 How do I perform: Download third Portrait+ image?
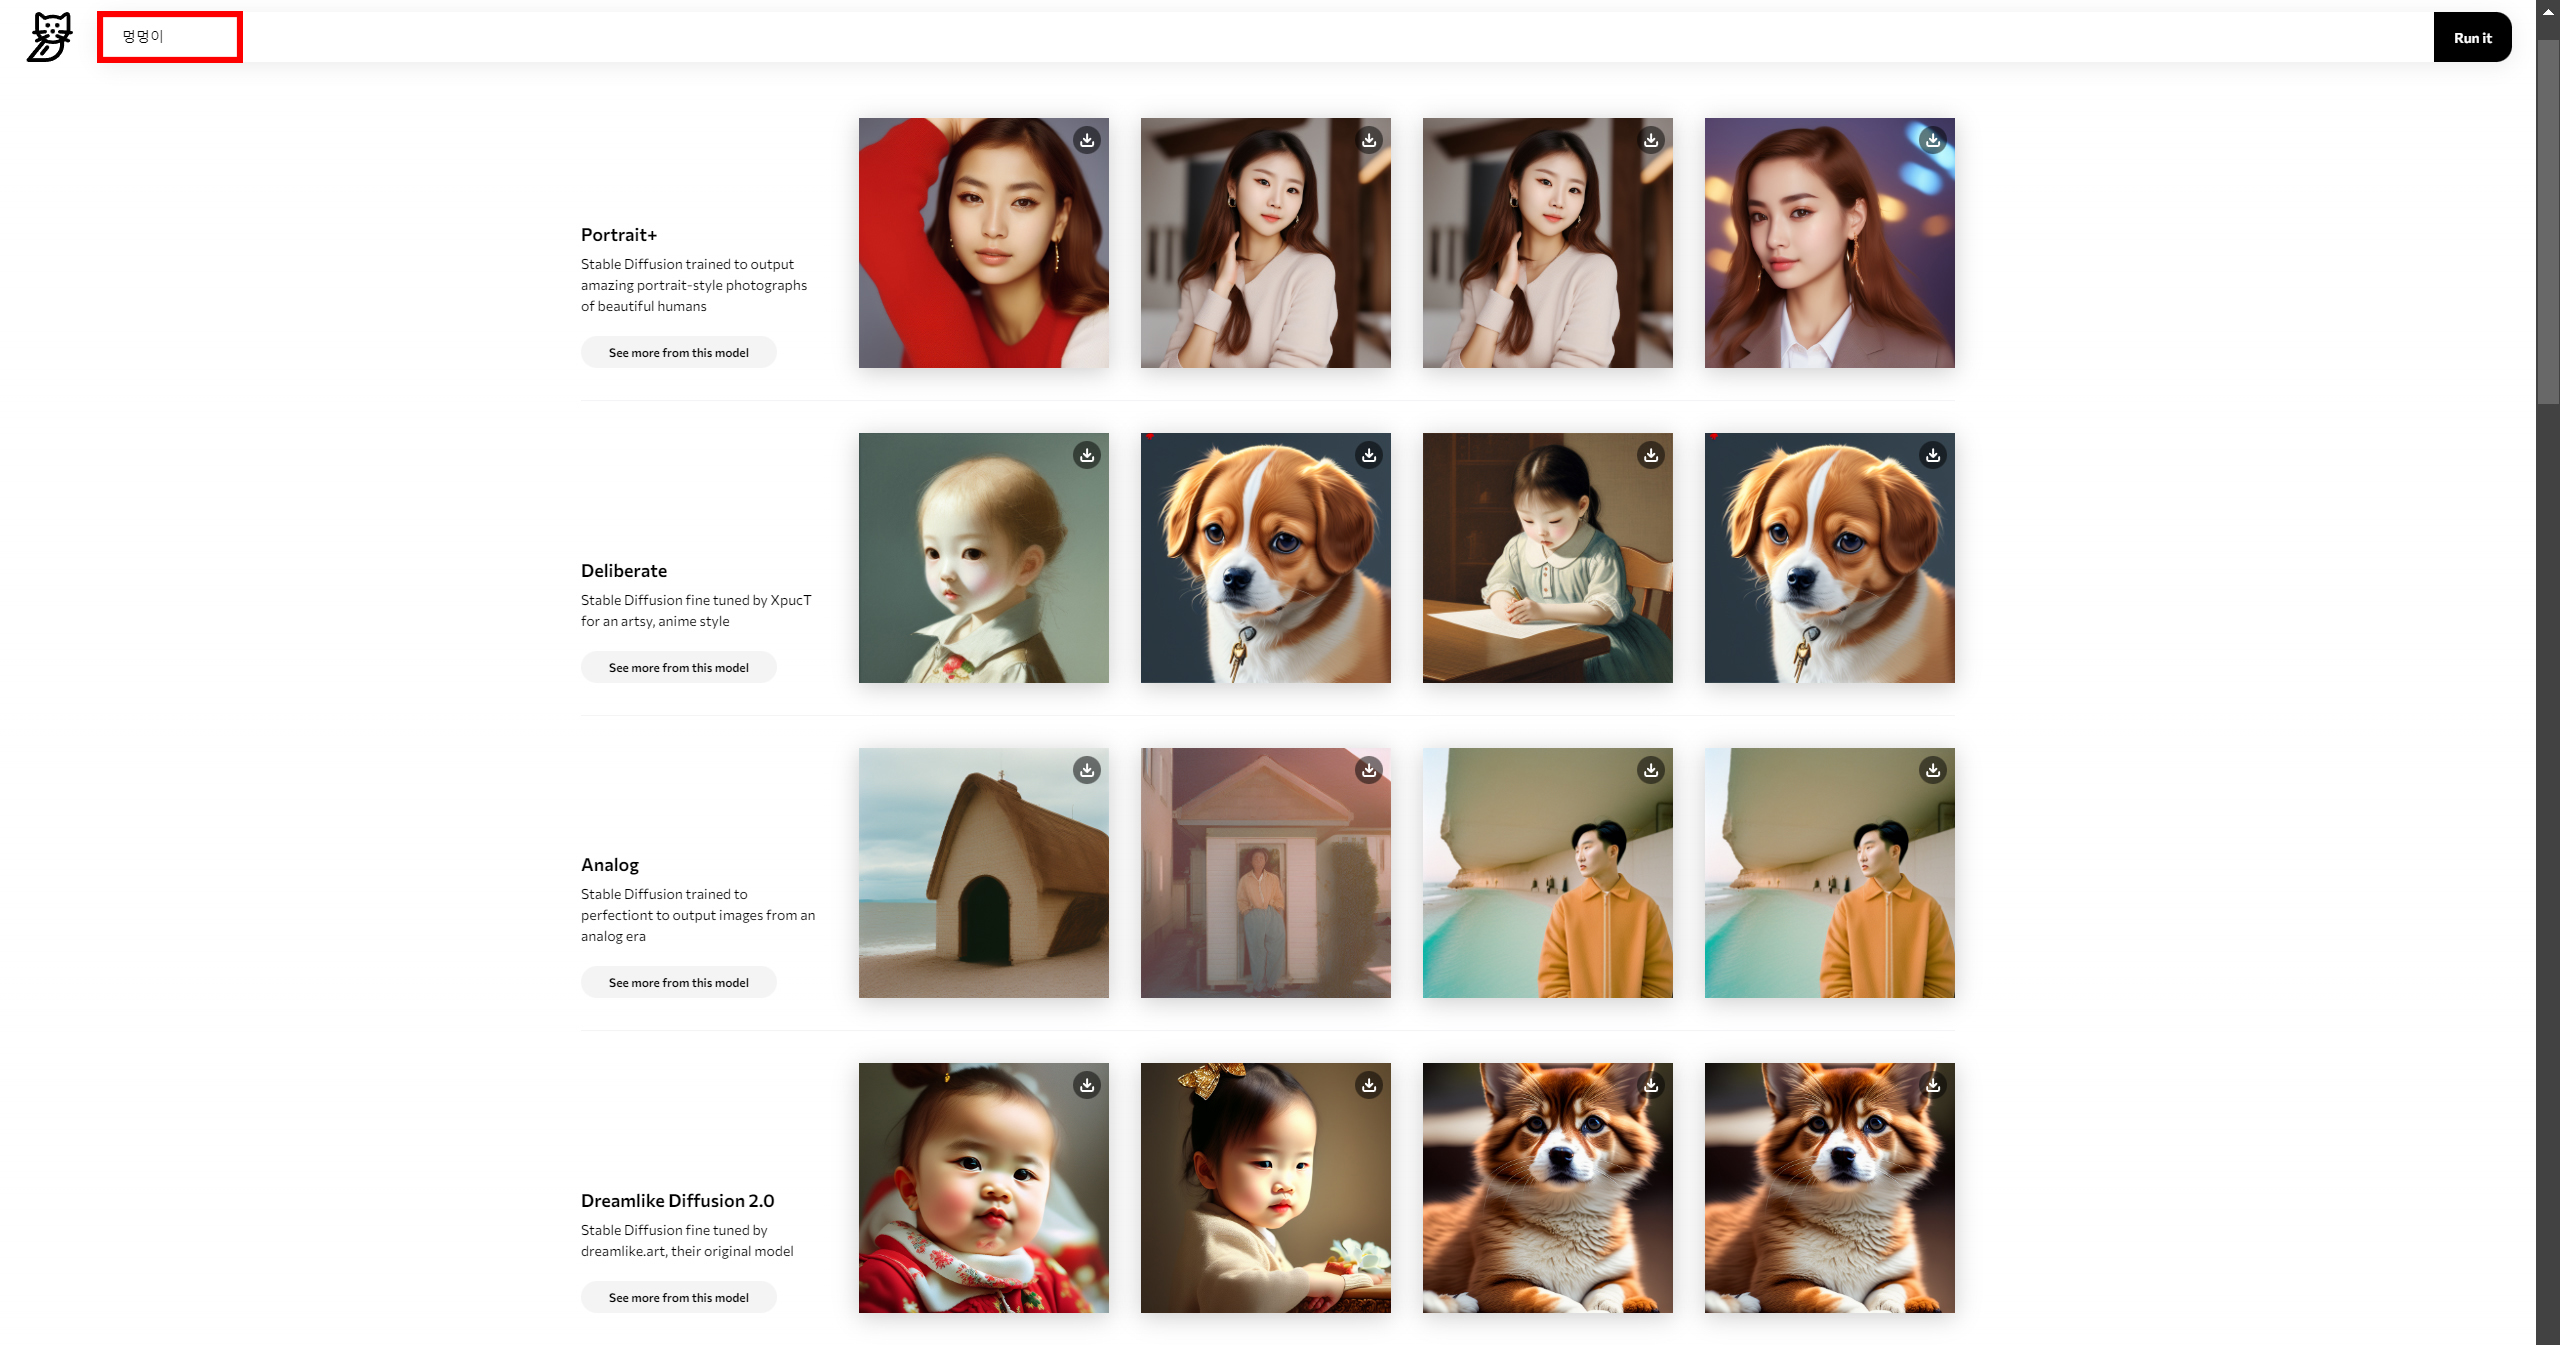1651,140
